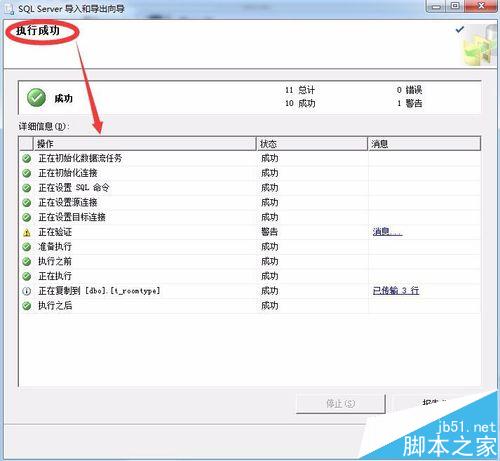Select the row 执行之前
500x461 pixels.
(x=250, y=261)
